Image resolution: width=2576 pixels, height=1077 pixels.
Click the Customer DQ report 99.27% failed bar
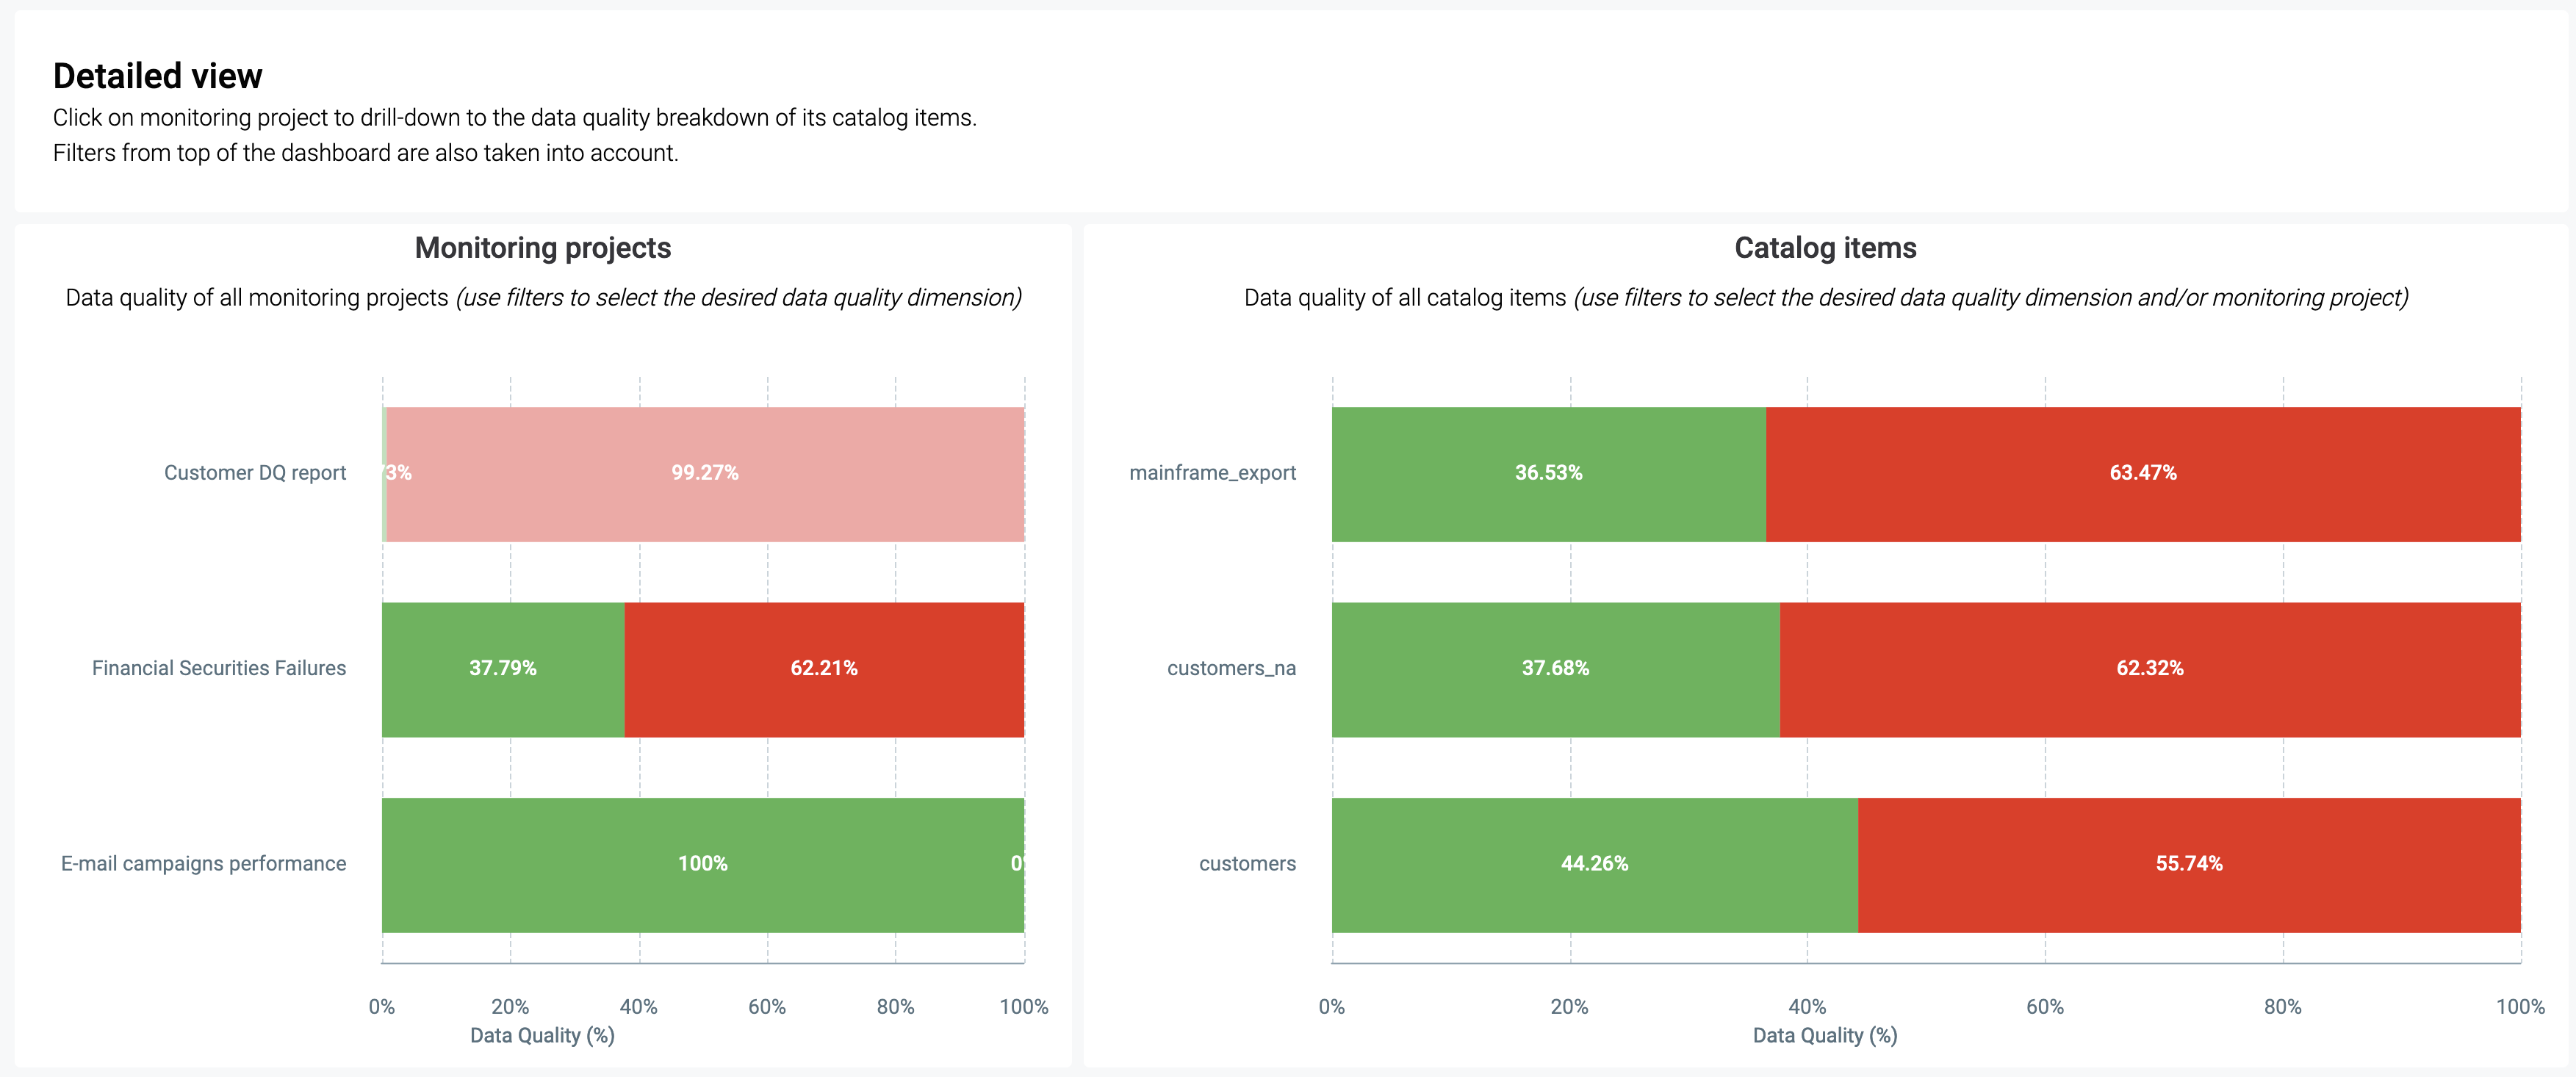tap(705, 474)
